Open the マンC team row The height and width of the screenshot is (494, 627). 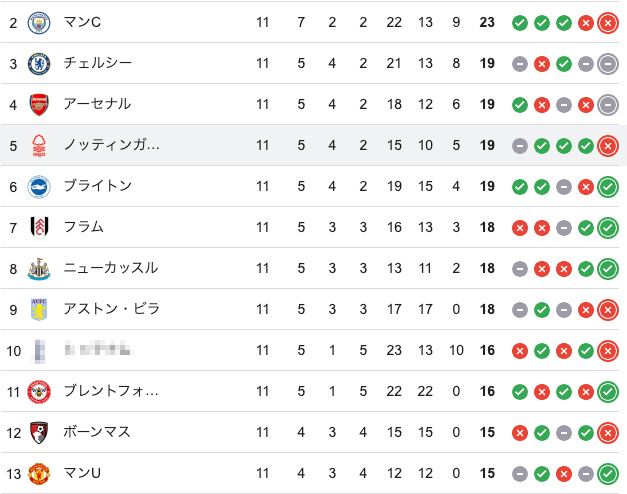pos(314,22)
